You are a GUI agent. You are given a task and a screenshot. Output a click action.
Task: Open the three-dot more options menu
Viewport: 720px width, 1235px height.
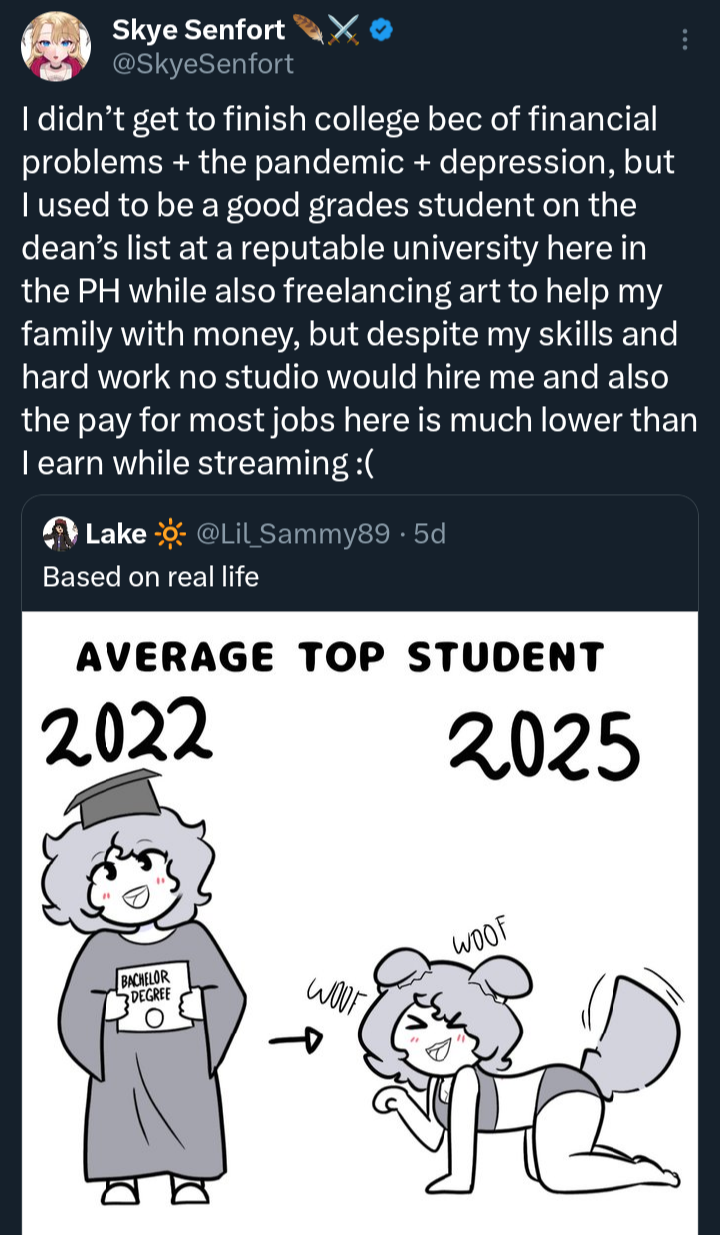pyautogui.click(x=684, y=39)
